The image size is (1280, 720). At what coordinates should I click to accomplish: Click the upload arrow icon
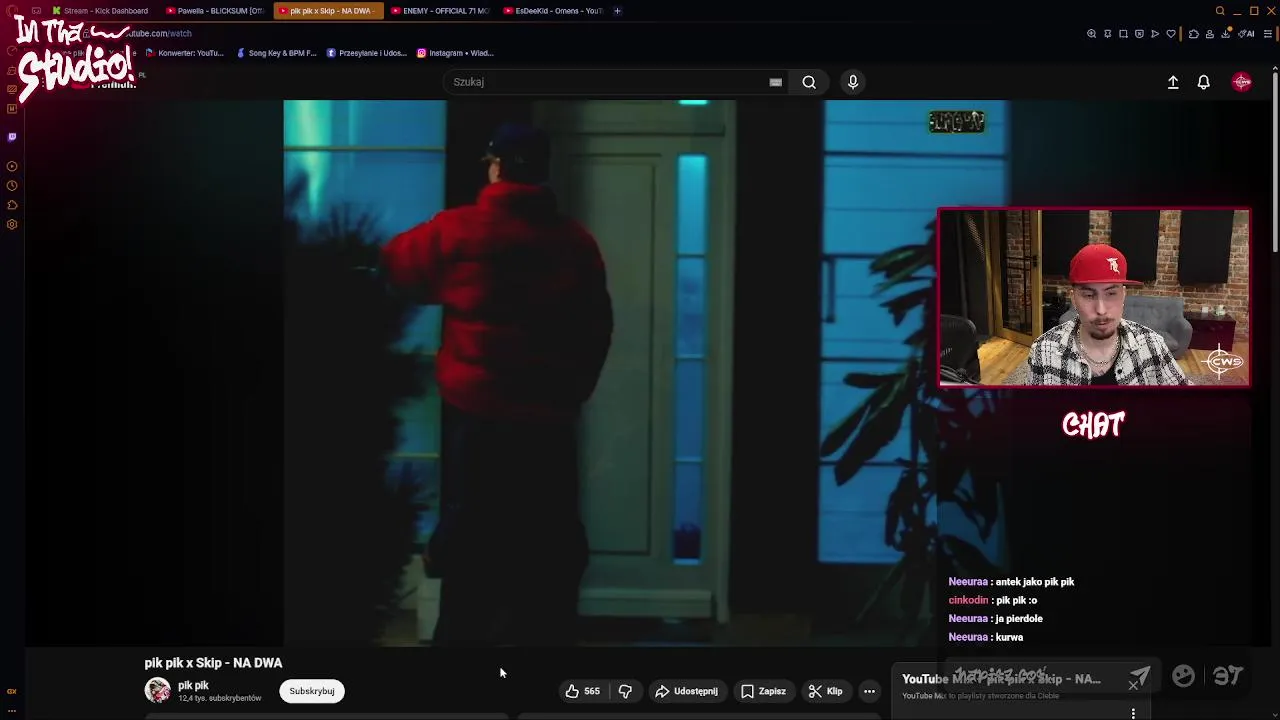[1173, 82]
